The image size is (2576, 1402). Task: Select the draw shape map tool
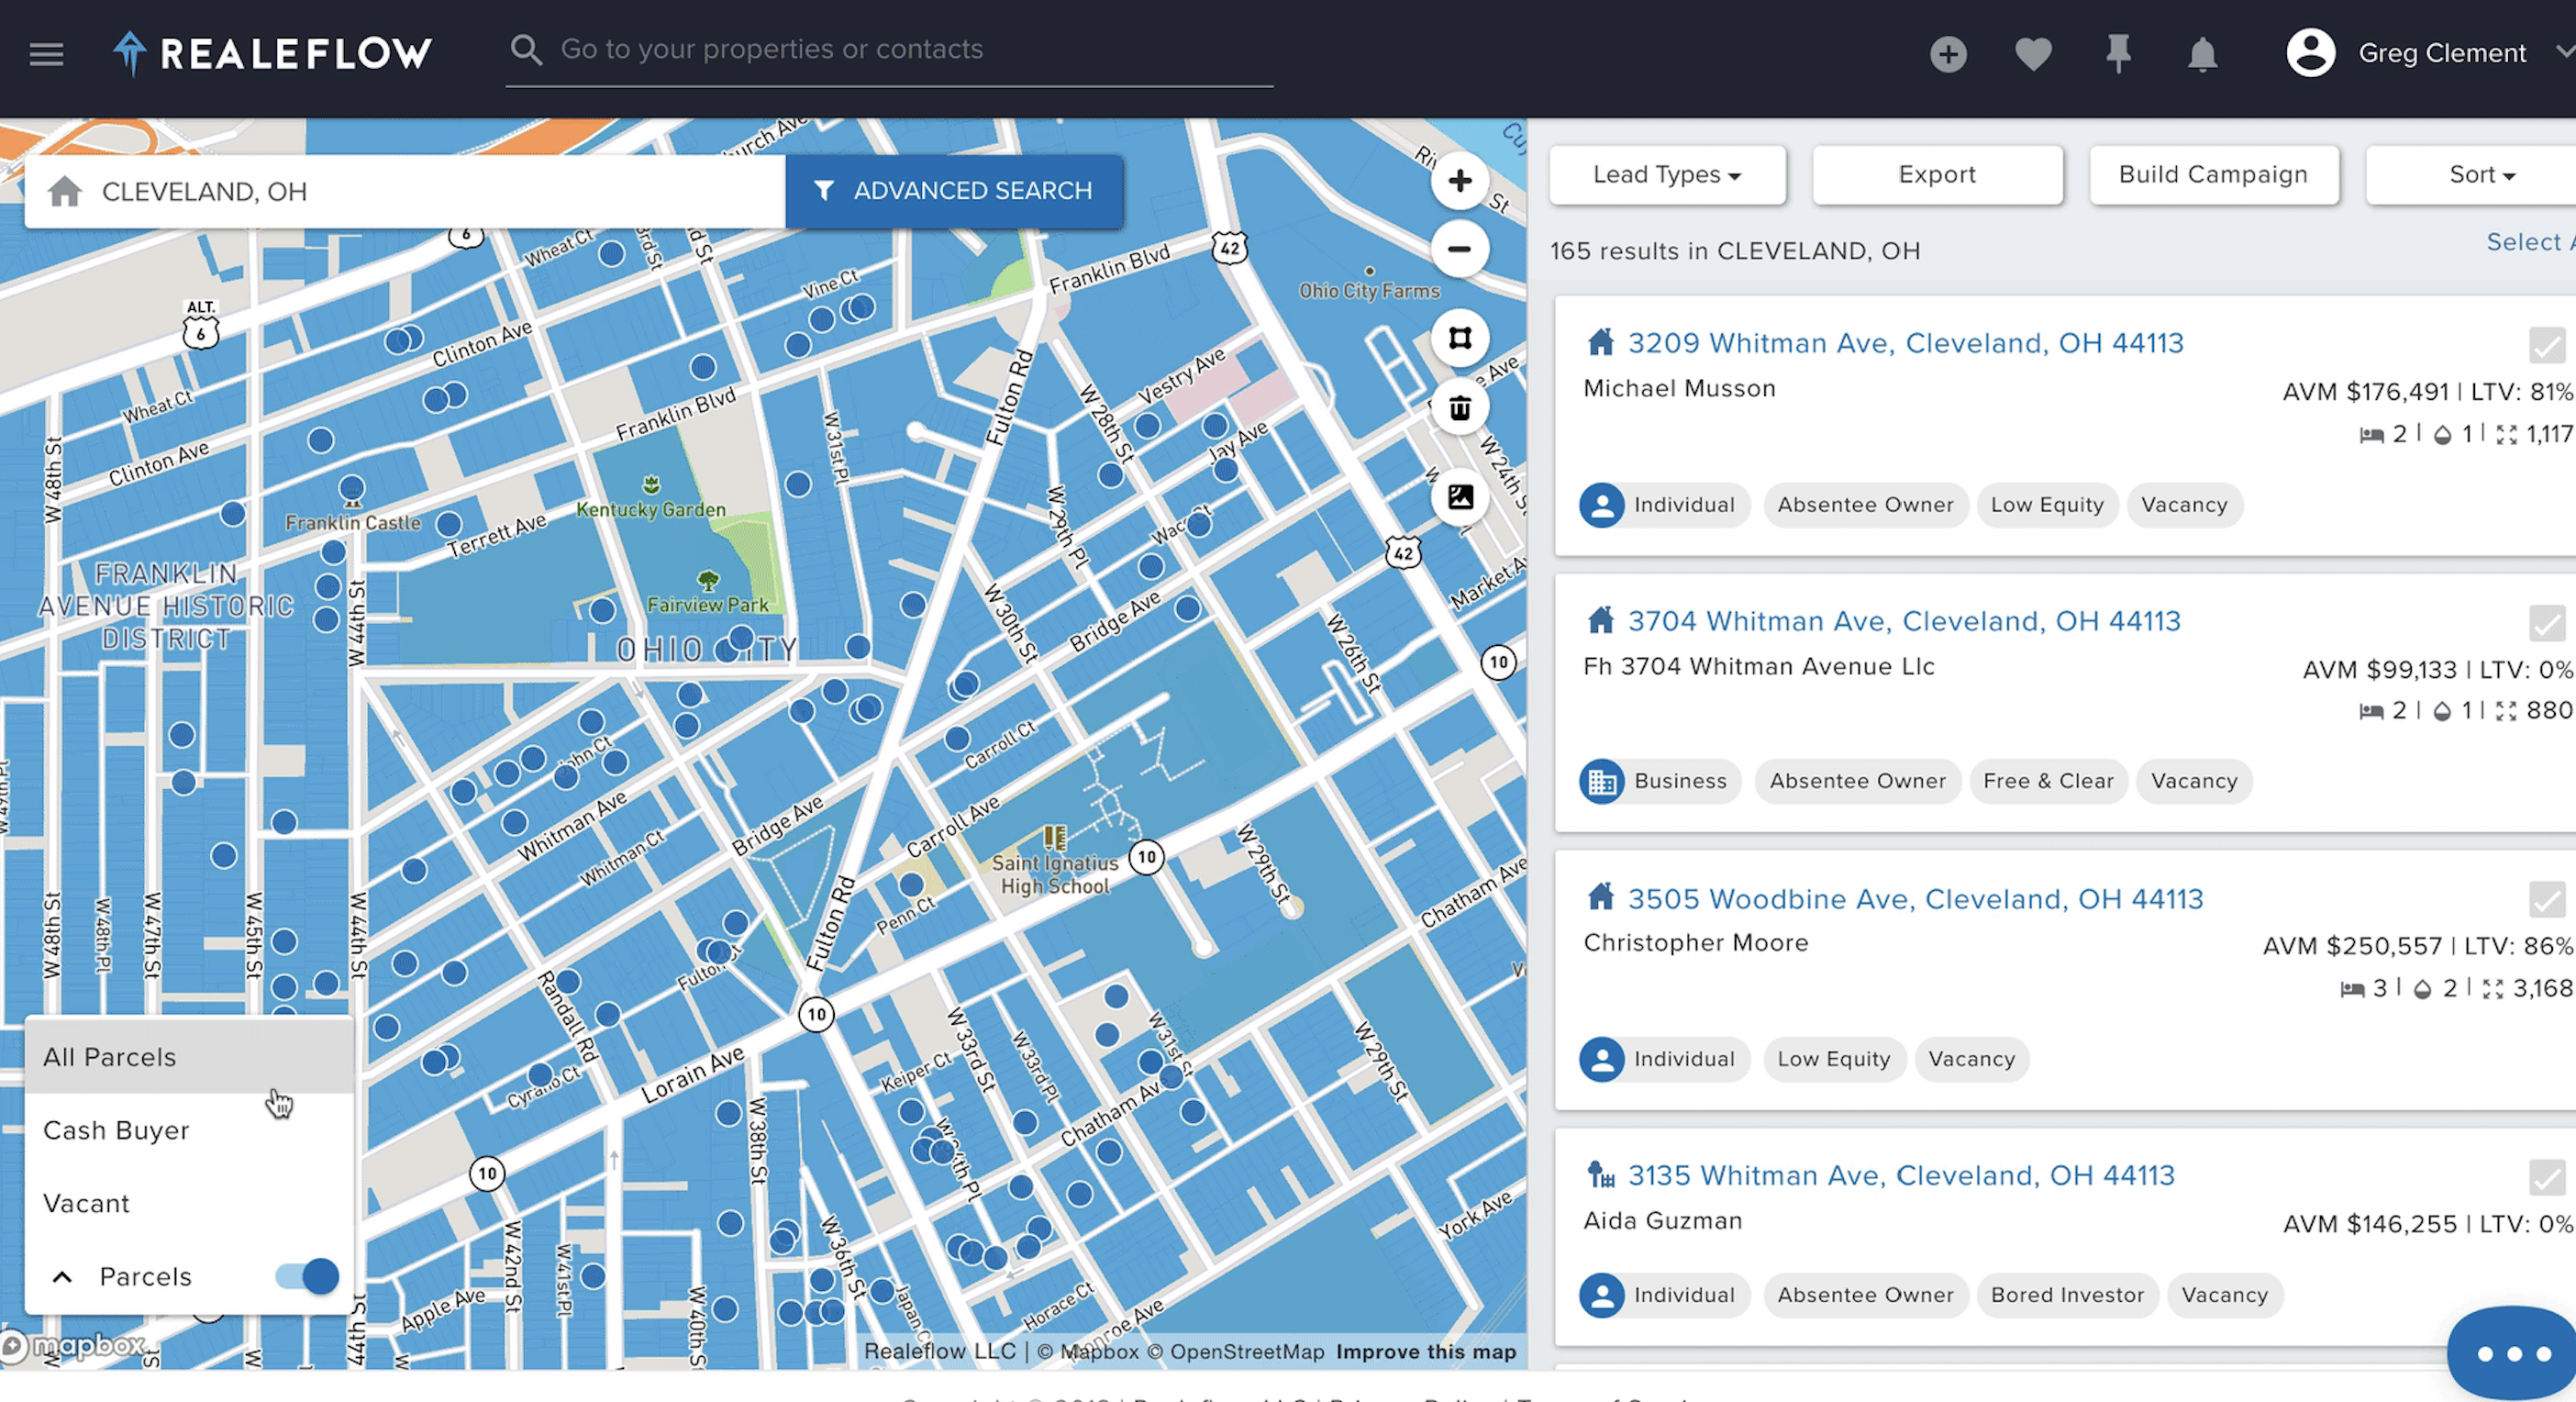click(x=1459, y=338)
